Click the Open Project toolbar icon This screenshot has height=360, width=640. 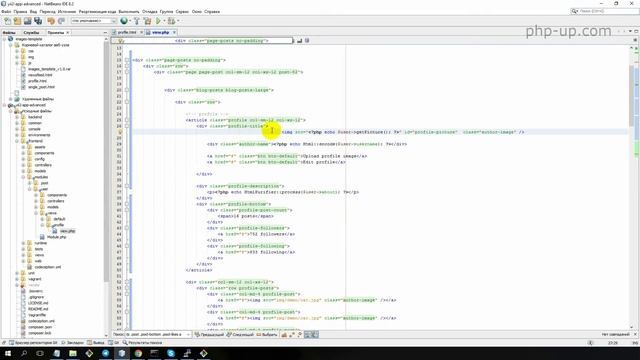(27, 21)
